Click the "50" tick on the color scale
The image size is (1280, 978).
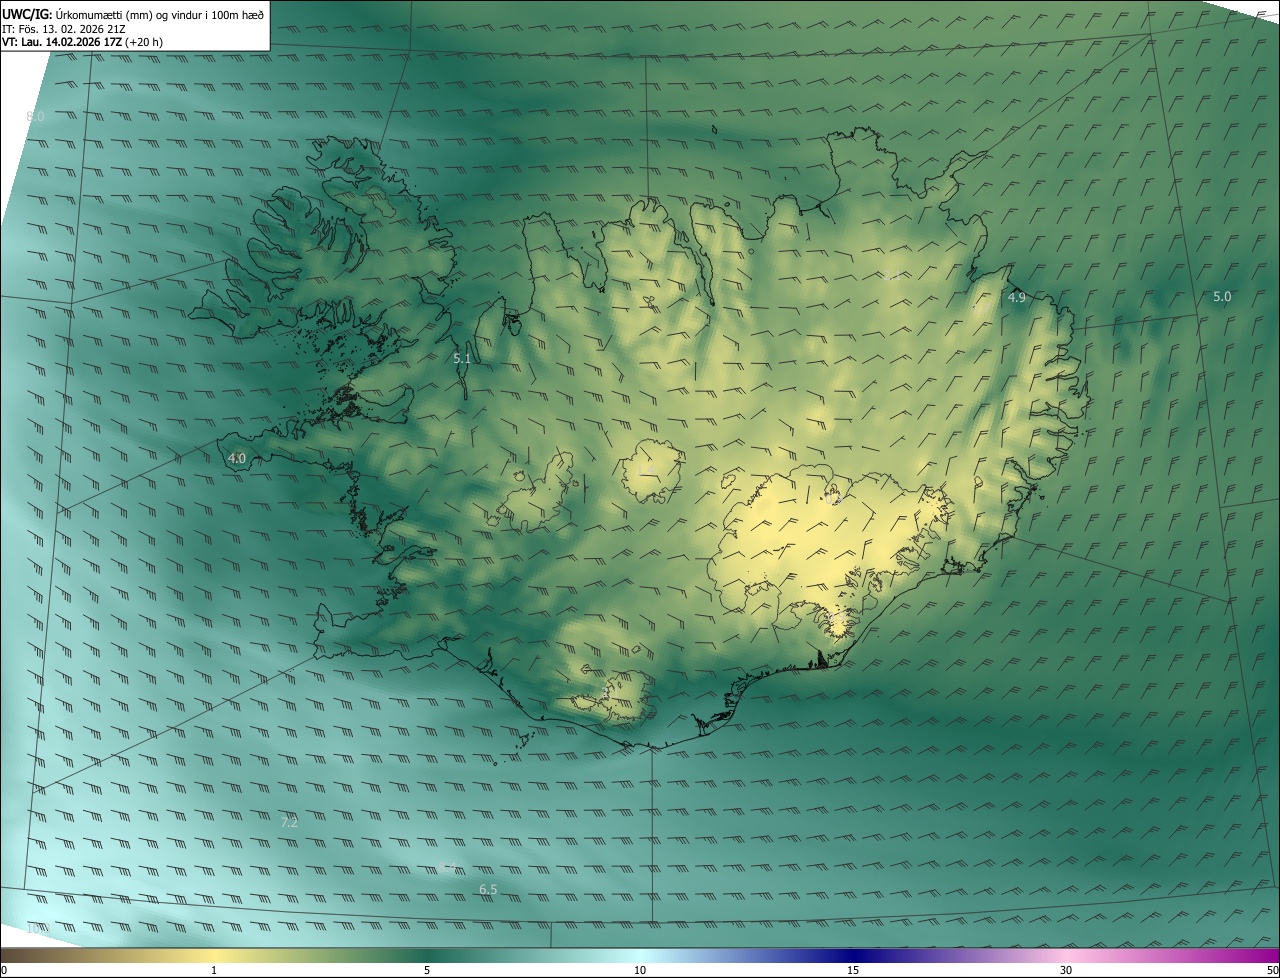point(1272,970)
